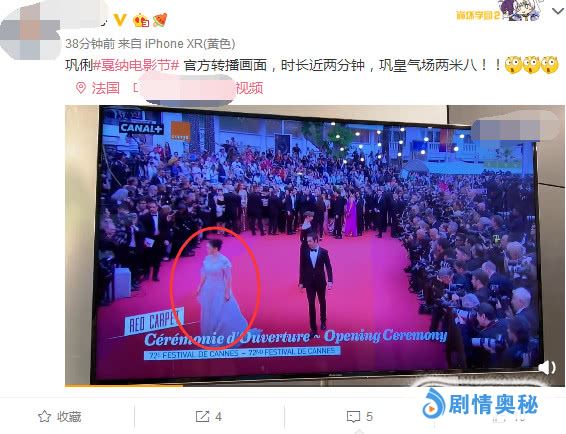Open the comments bubble icon
Screen dimensions: 566x434
click(x=353, y=417)
